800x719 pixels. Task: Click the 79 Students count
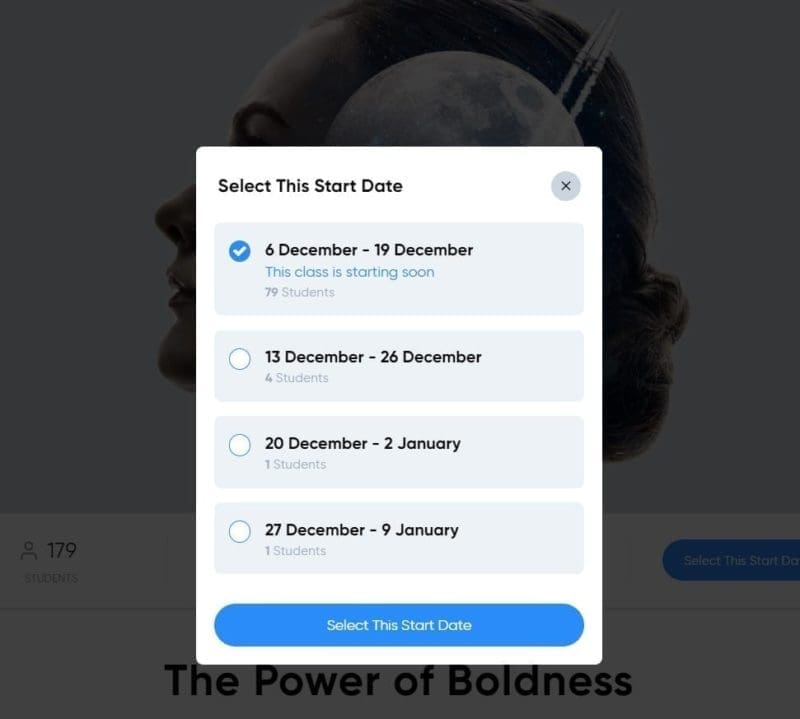299,292
